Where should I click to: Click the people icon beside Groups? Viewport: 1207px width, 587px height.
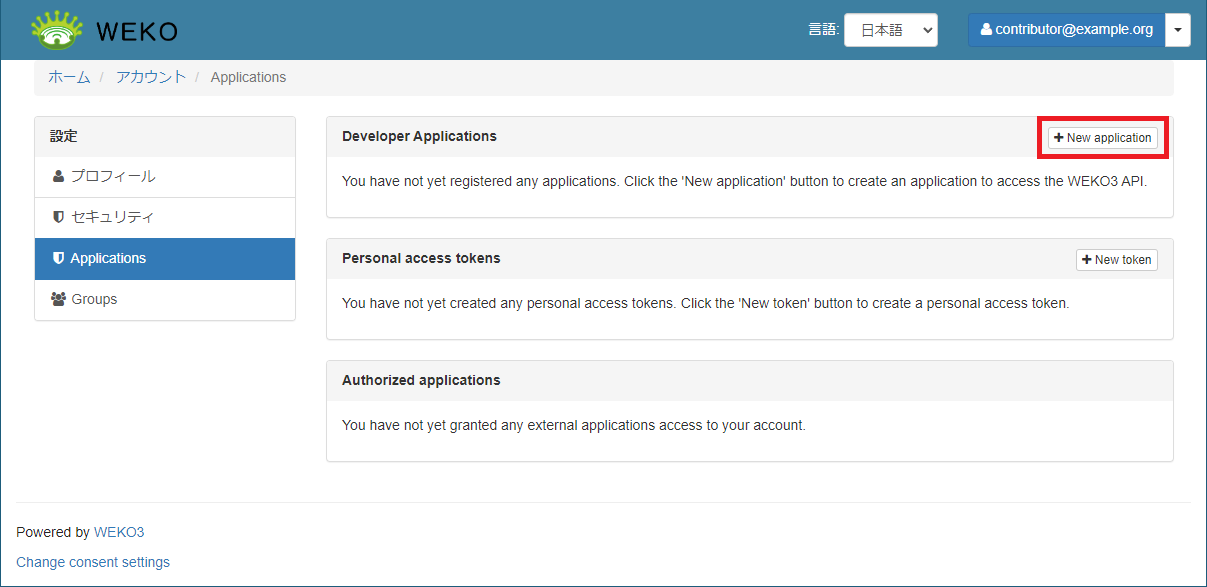[x=59, y=299]
